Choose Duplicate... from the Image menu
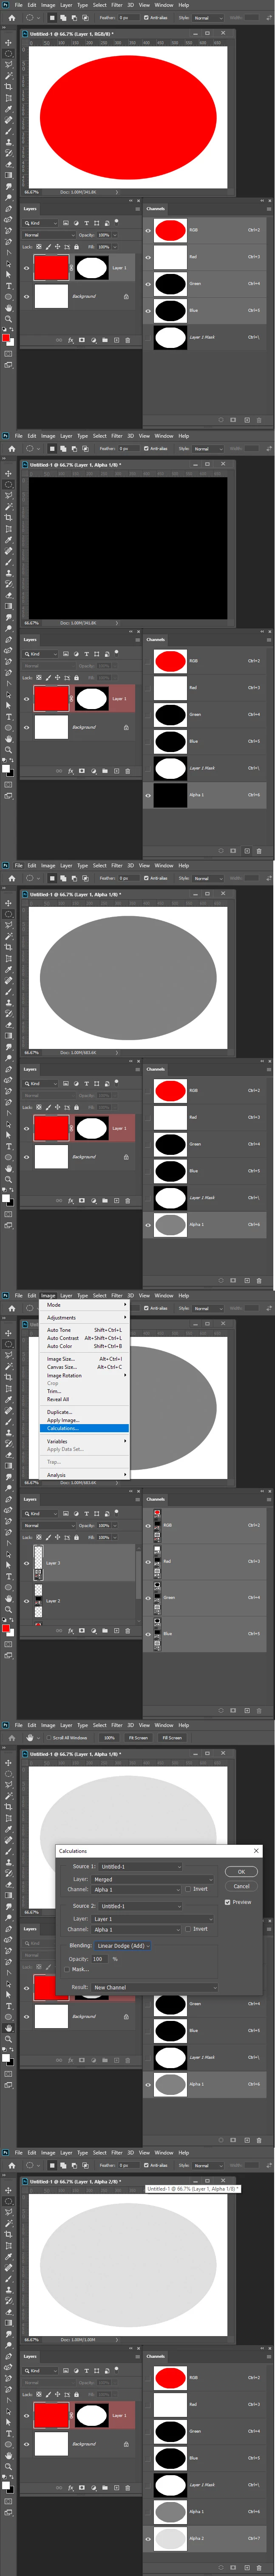This screenshot has width=275, height=2576. (x=84, y=1412)
